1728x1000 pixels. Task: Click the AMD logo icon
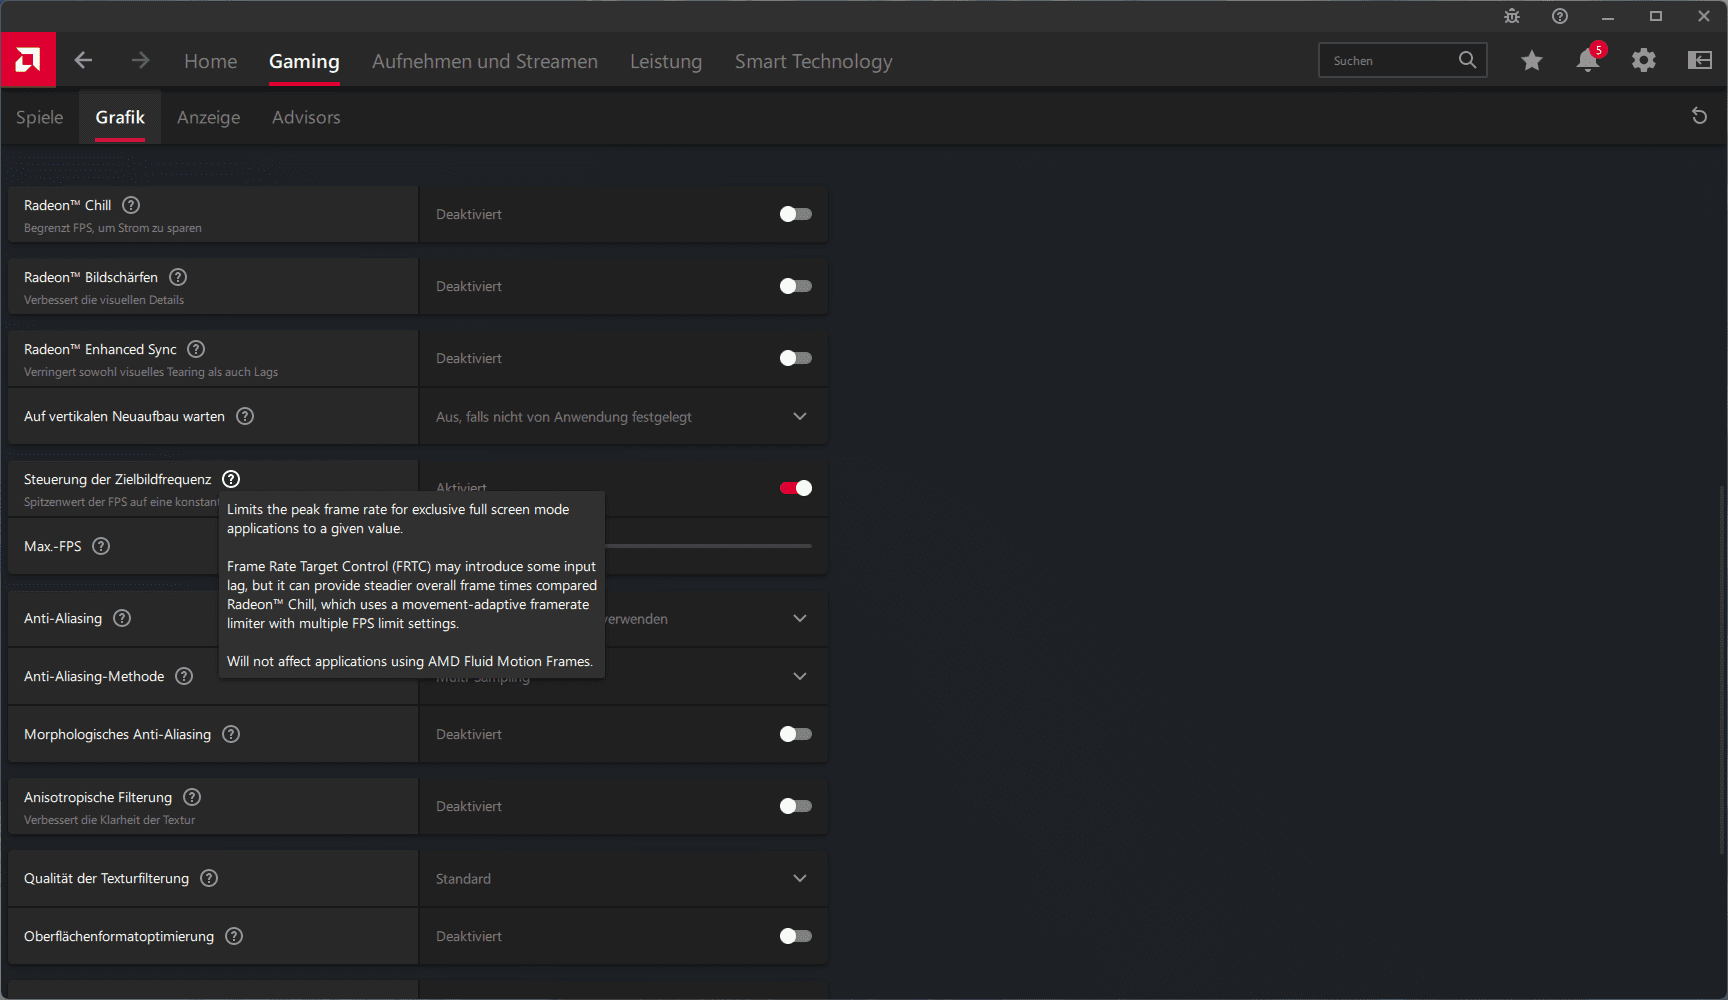[x=28, y=61]
